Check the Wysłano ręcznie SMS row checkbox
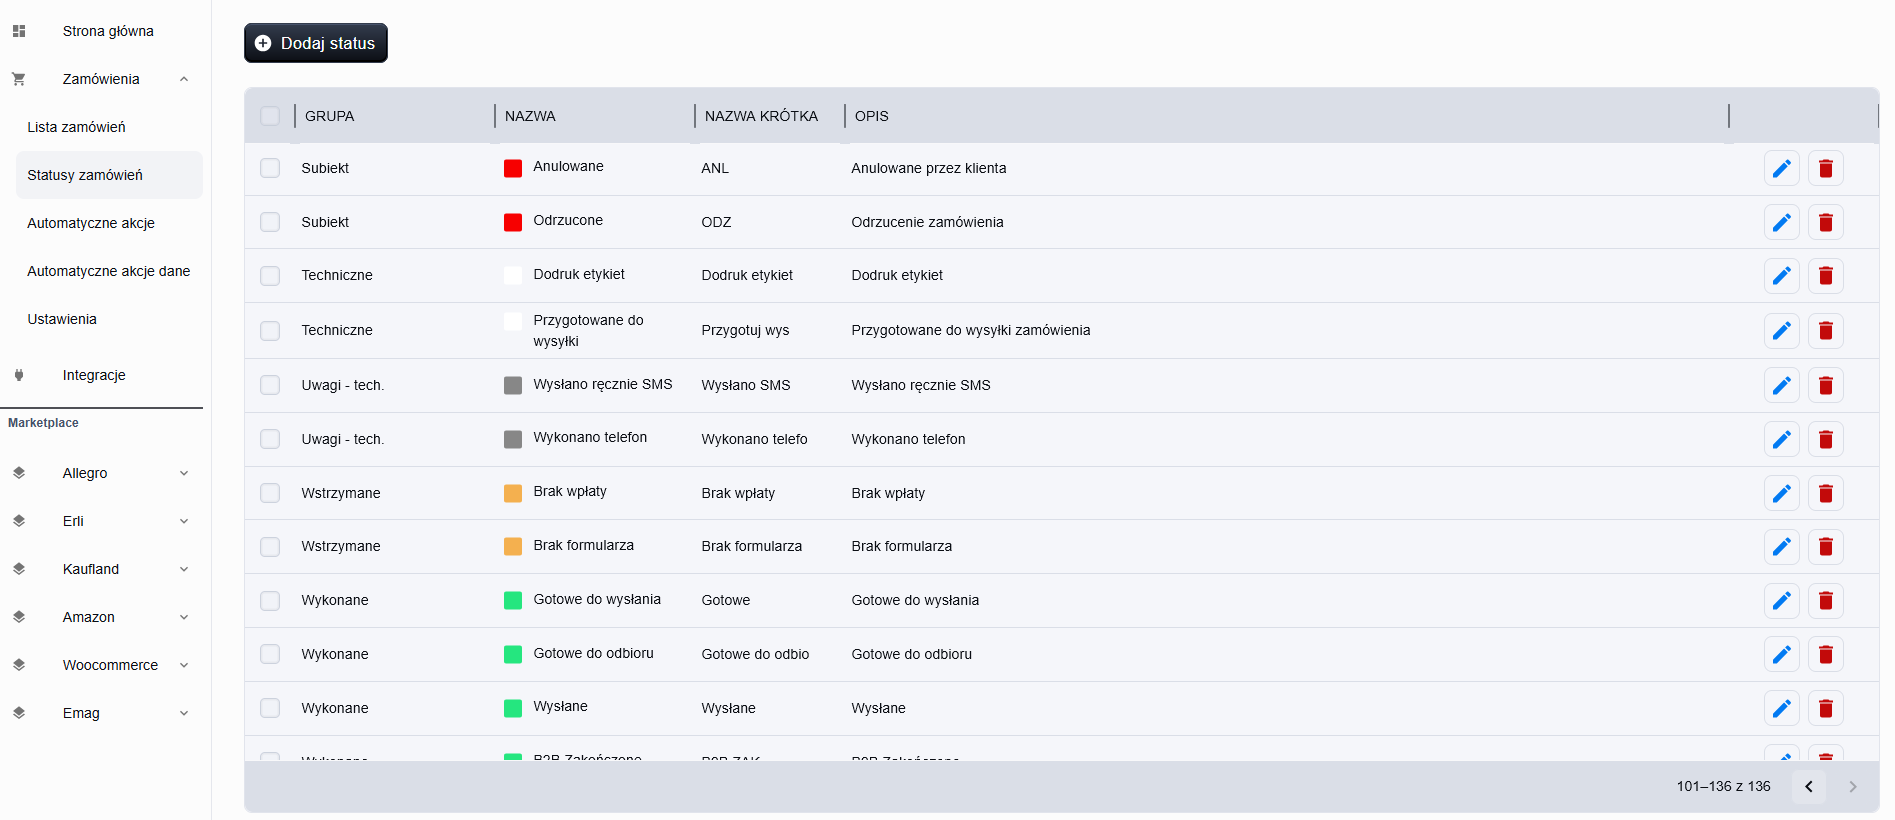Image resolution: width=1895 pixels, height=820 pixels. click(x=270, y=385)
